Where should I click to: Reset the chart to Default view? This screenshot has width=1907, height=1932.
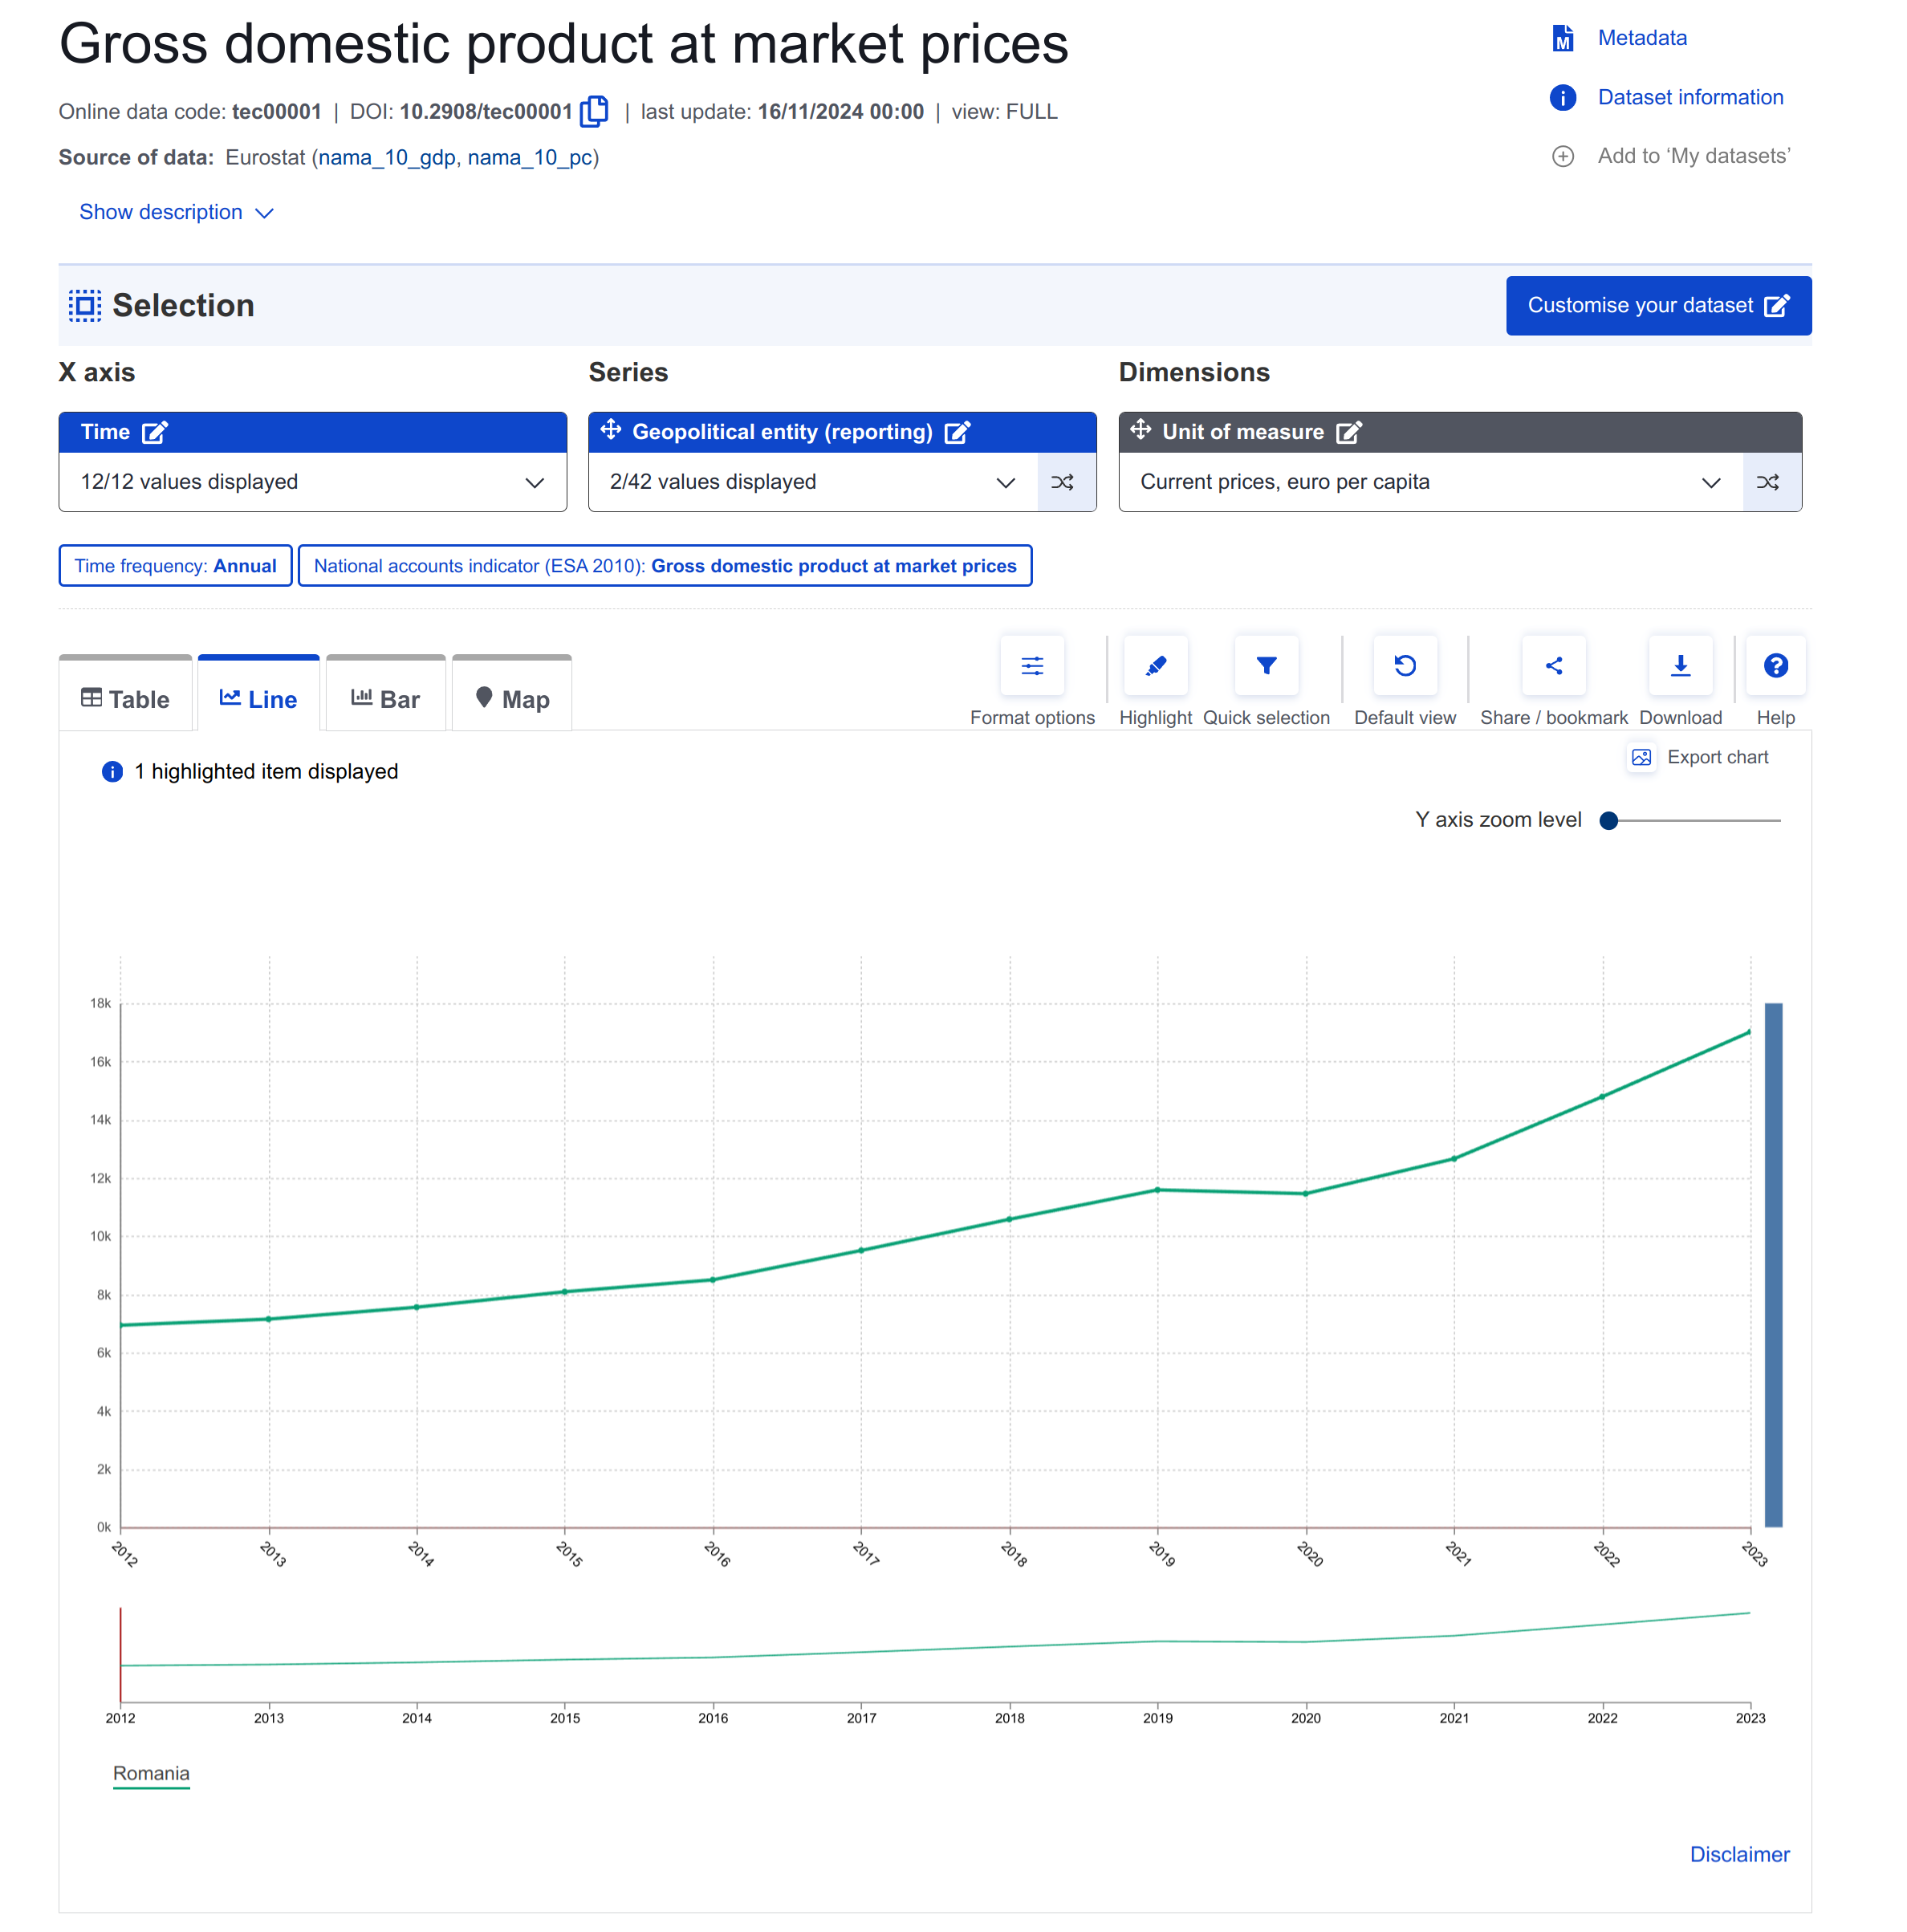coord(1404,666)
